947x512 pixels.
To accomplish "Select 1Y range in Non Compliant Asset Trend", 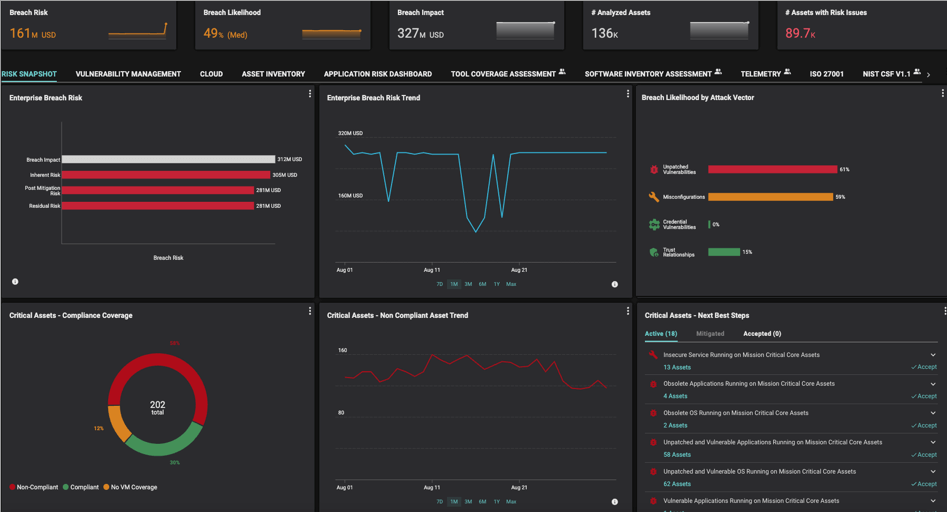I will pyautogui.click(x=496, y=502).
